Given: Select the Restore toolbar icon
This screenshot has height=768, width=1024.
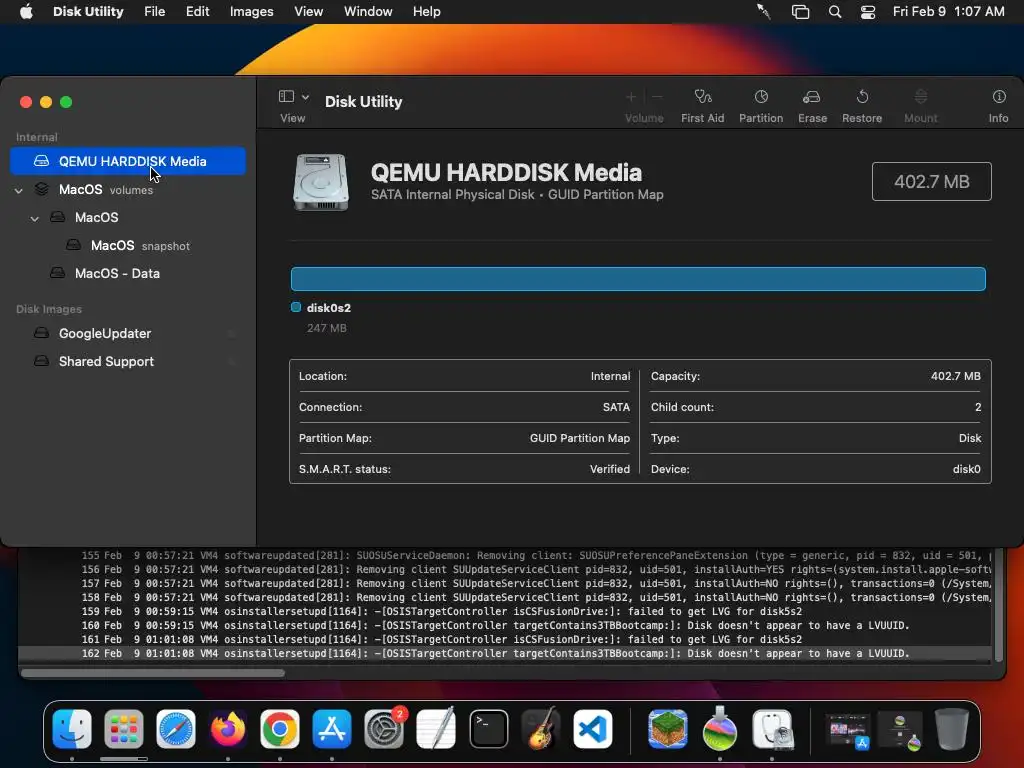Looking at the screenshot, I should (x=862, y=97).
